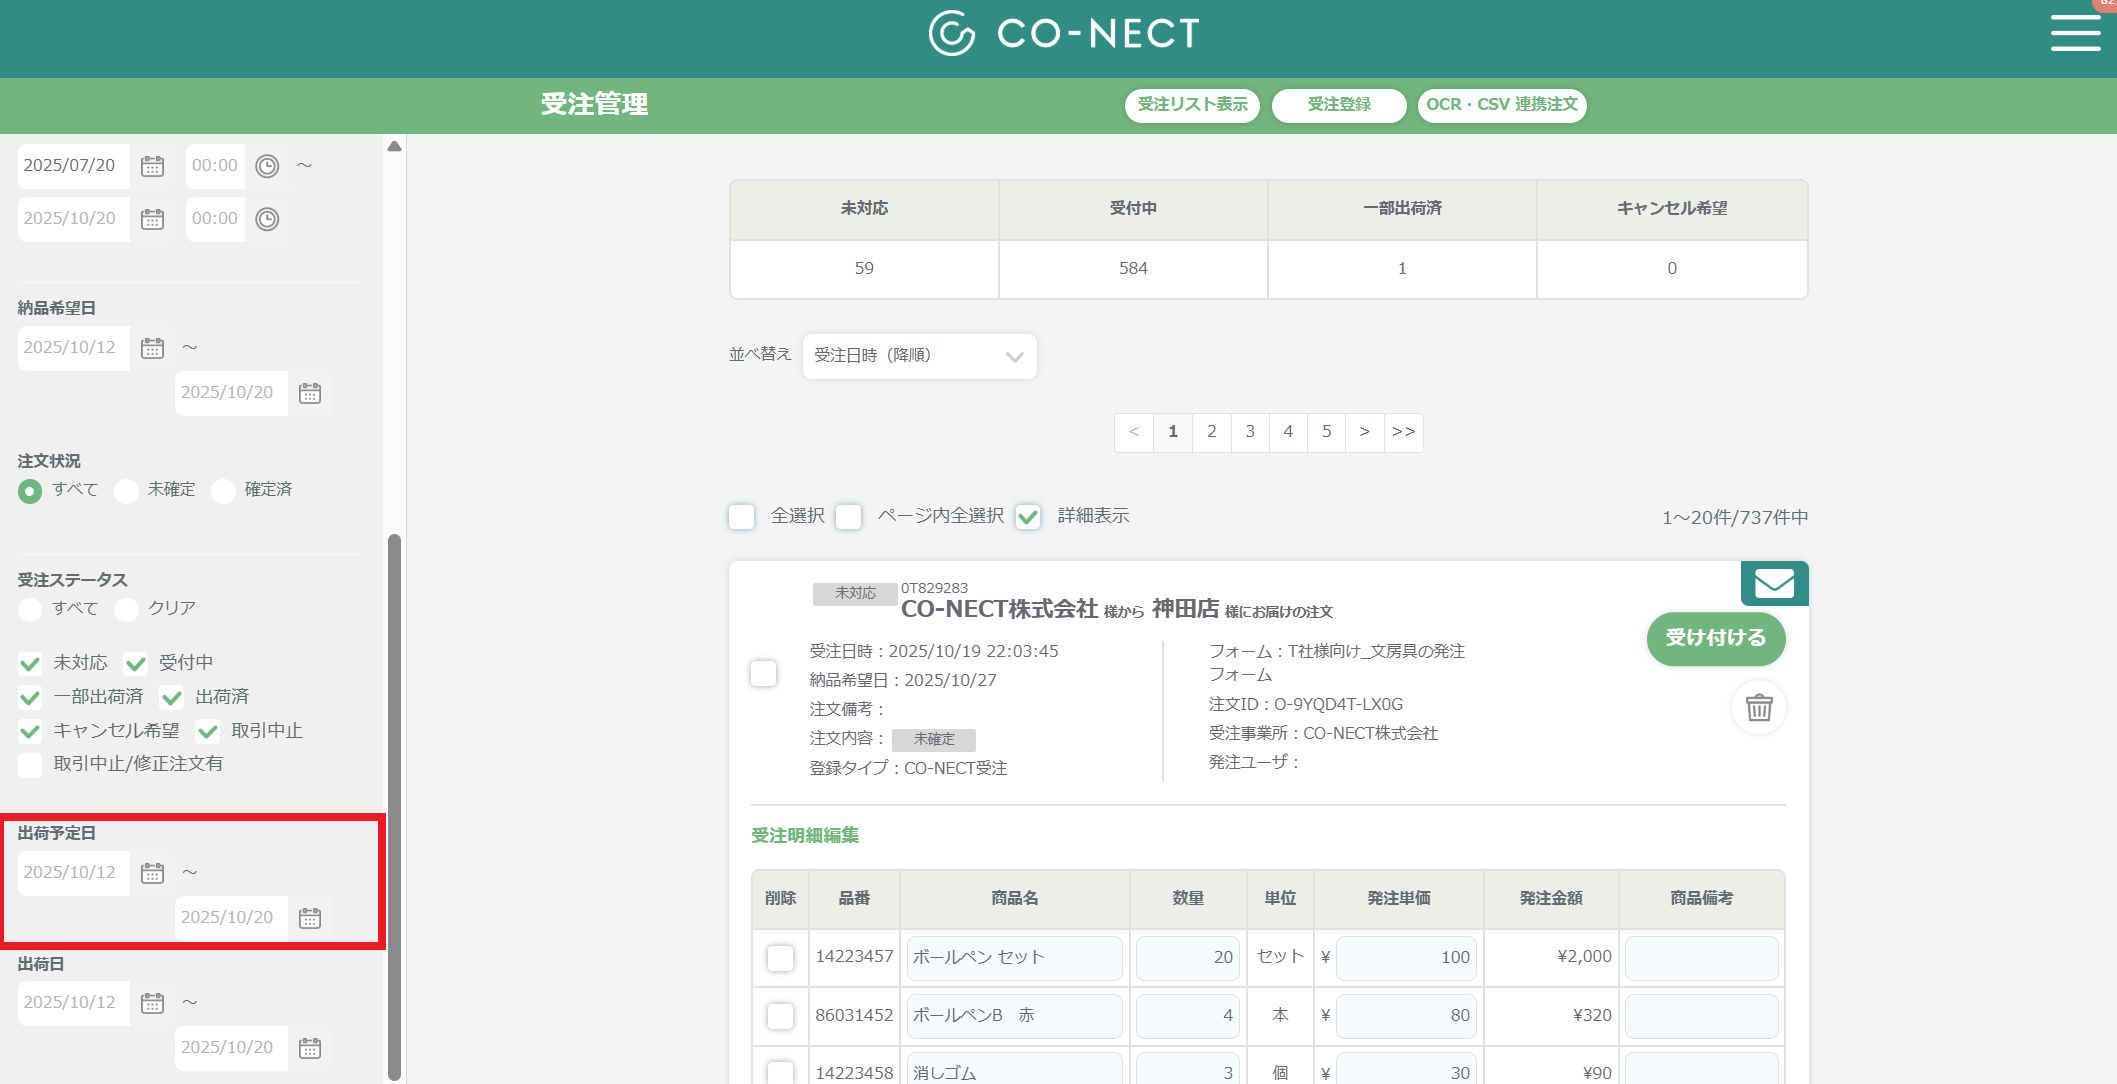
Task: Click the 2025/07/20 order date field
Action: point(73,166)
